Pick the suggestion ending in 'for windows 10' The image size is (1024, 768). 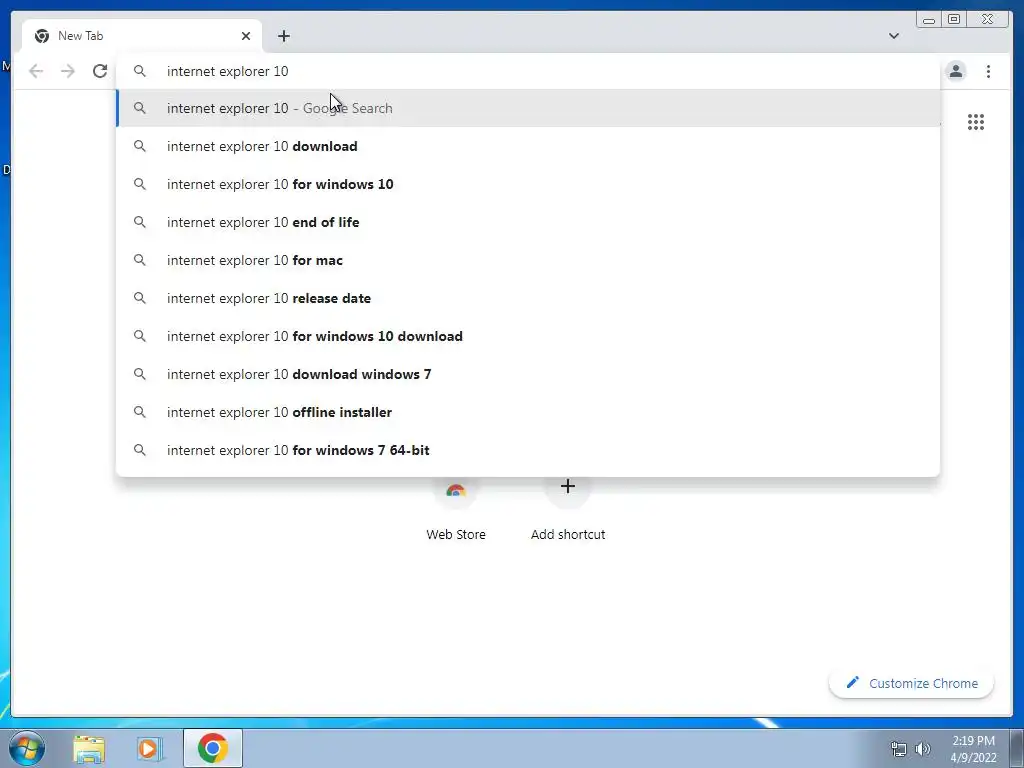tap(528, 184)
